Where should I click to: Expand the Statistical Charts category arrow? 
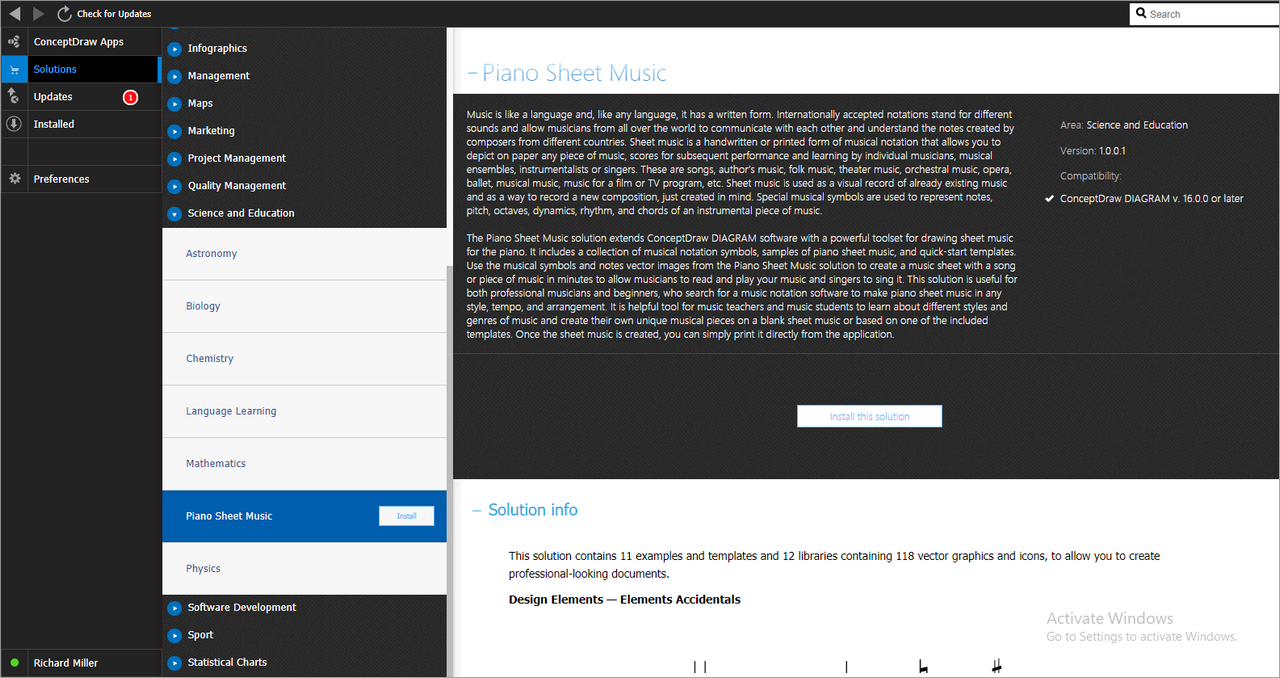point(175,662)
